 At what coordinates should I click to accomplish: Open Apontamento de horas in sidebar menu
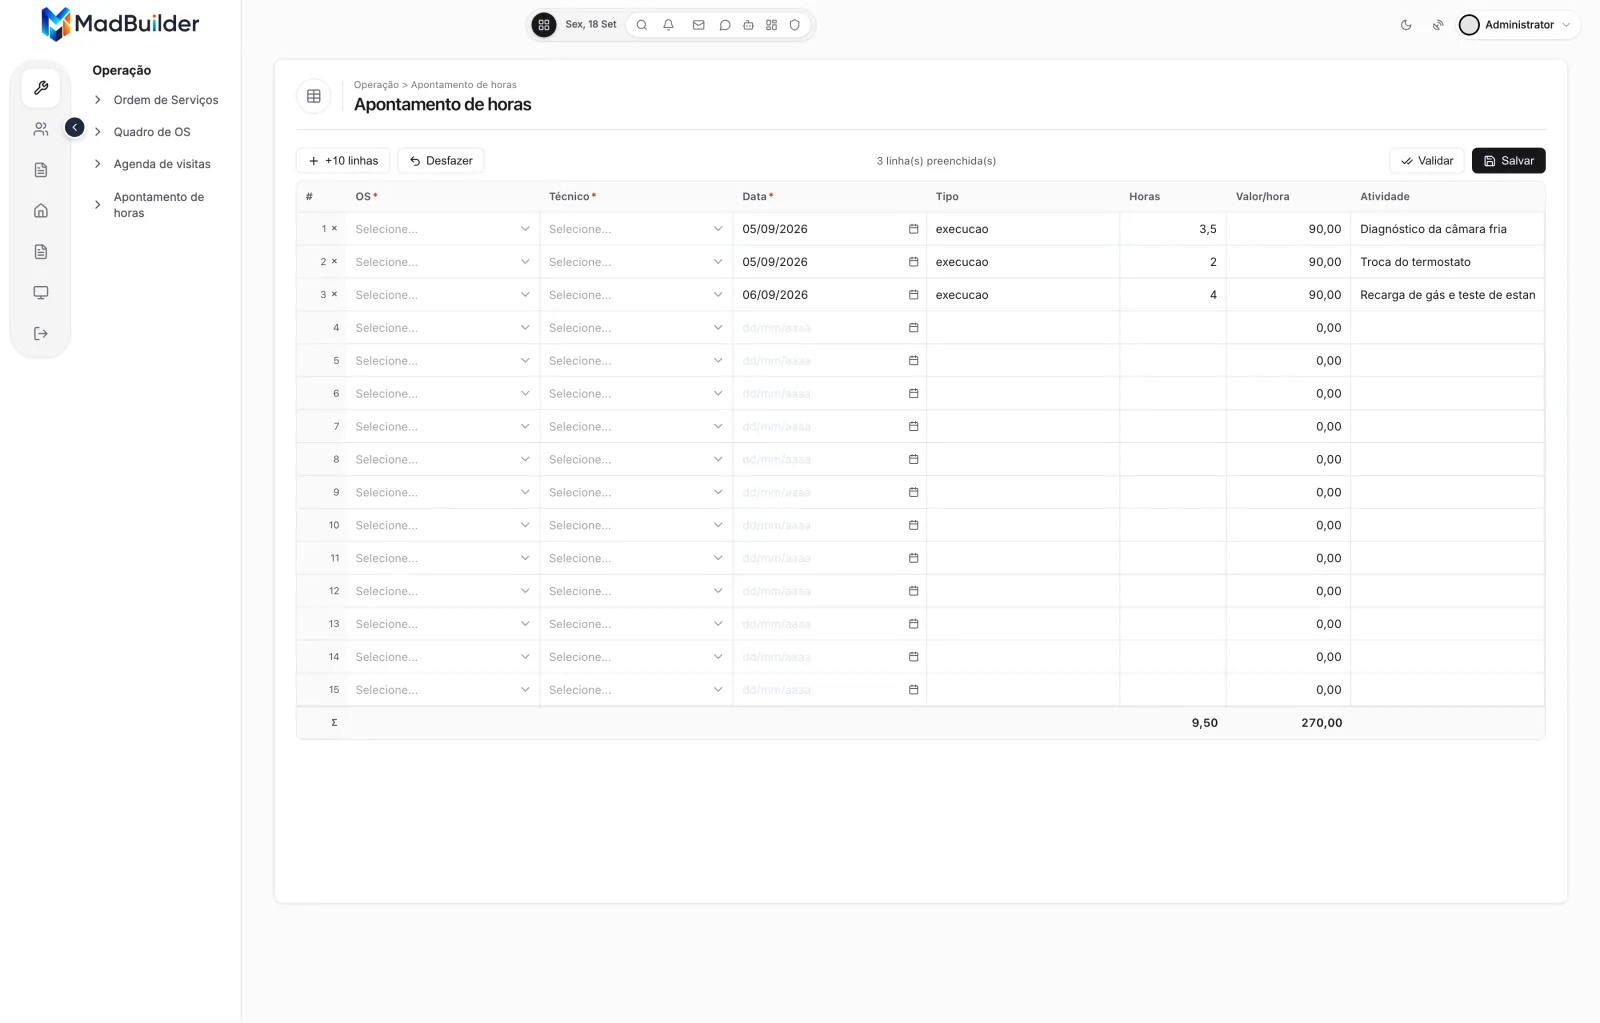click(x=150, y=205)
